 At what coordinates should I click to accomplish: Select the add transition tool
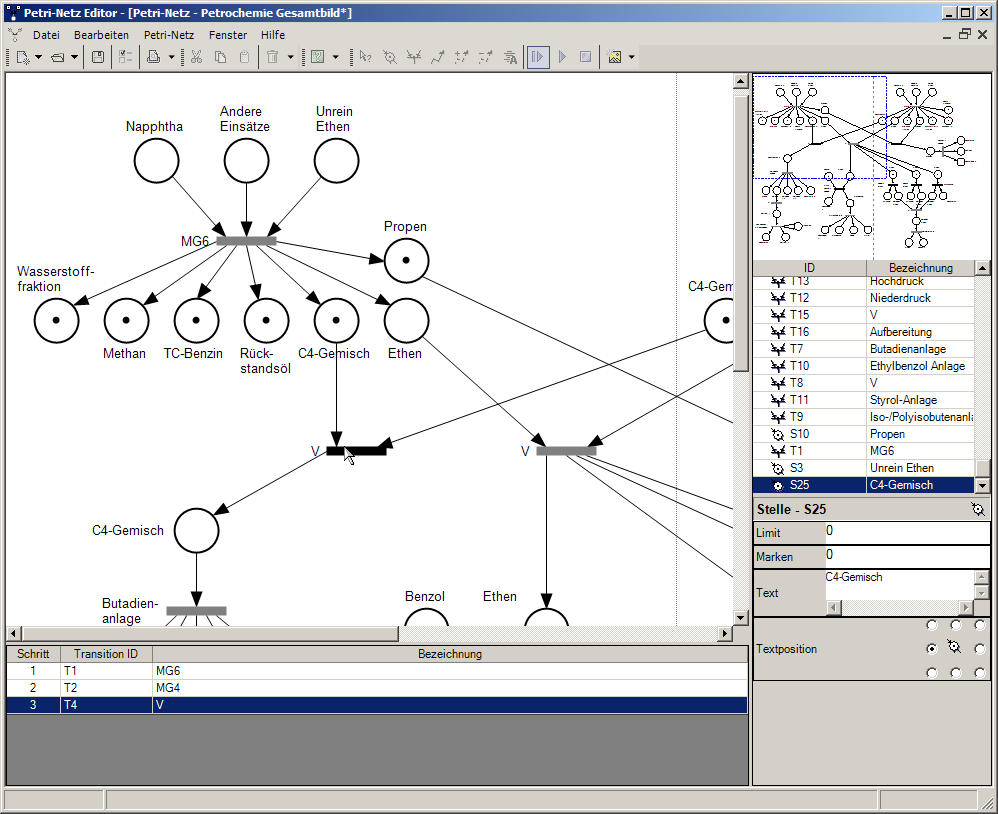414,57
